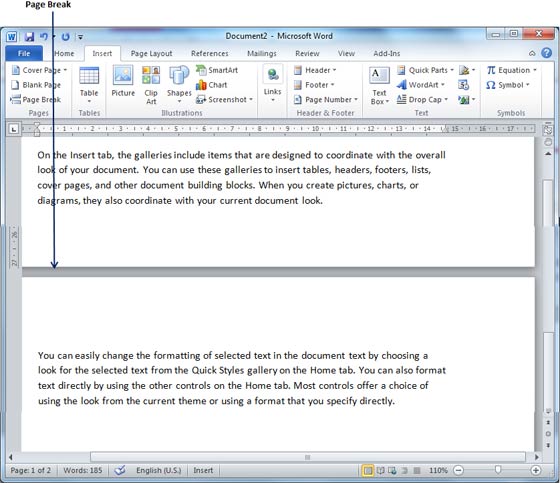Viewport: 560px width, 483px height.
Task: Toggle the Print Layout view button
Action: pyautogui.click(x=367, y=470)
